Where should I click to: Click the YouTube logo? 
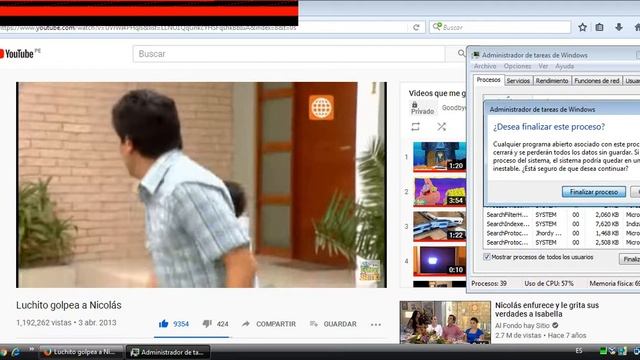19,53
